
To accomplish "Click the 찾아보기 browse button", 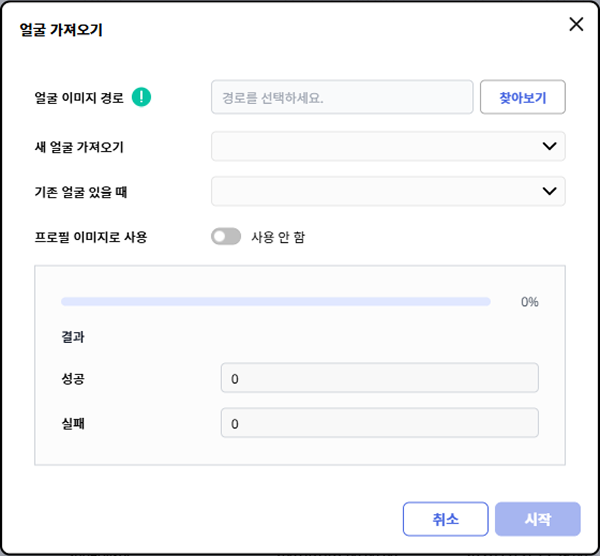I will click(x=523, y=98).
